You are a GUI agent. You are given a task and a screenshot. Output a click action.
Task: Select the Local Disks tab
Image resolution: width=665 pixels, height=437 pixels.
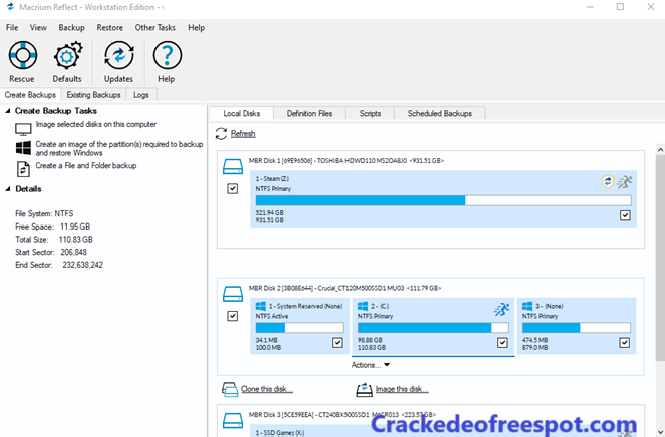point(242,113)
